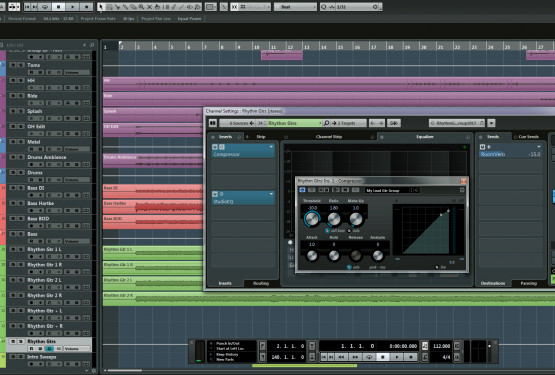Click the search icon beside Rhythm Gtrs name

click(x=326, y=123)
